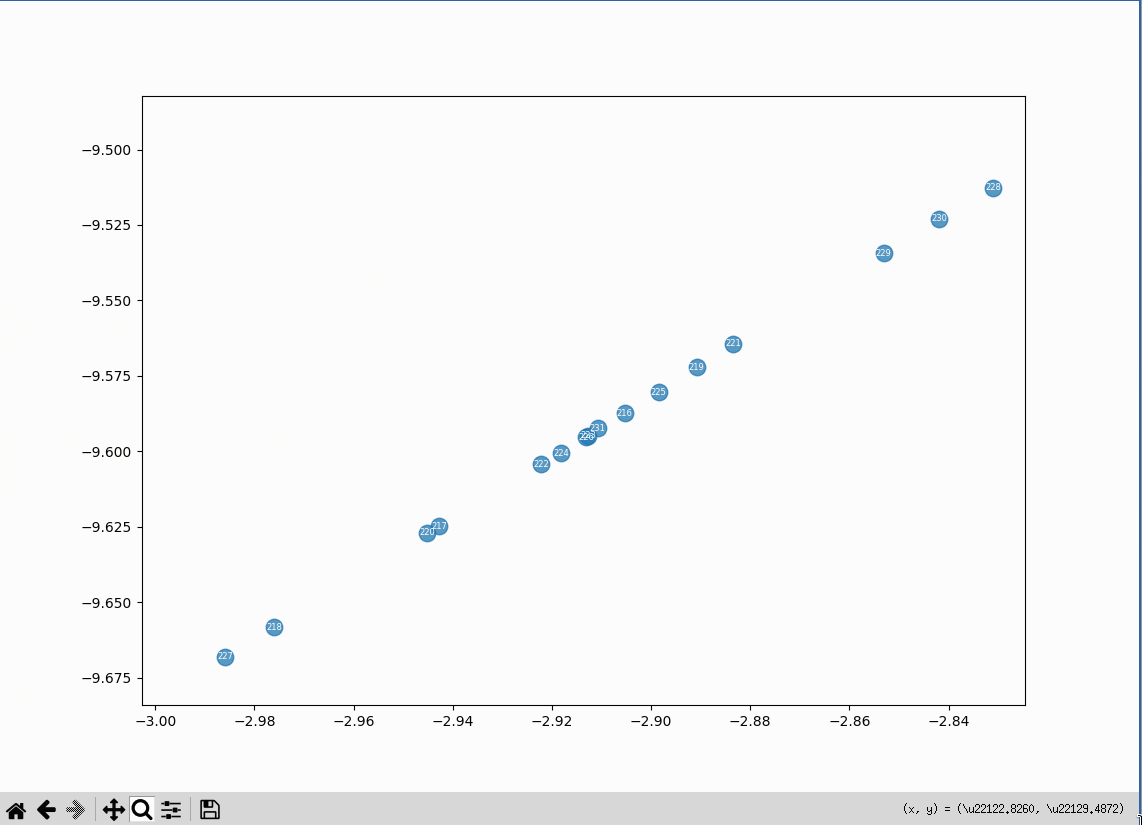Save the current figure
The height and width of the screenshot is (825, 1142).
[x=209, y=809]
